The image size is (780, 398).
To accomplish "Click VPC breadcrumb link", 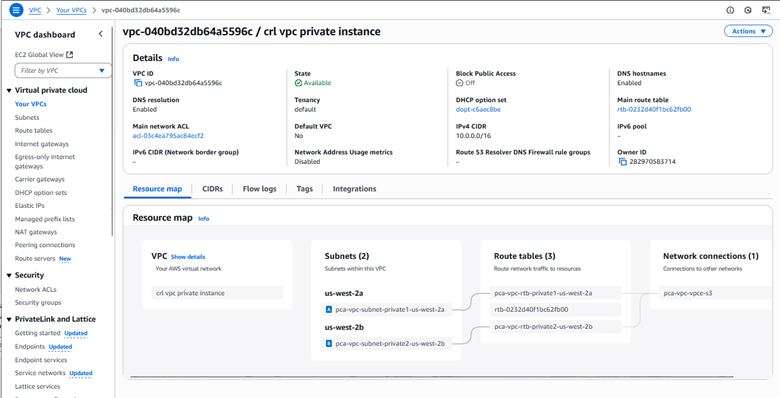I will click(x=35, y=10).
